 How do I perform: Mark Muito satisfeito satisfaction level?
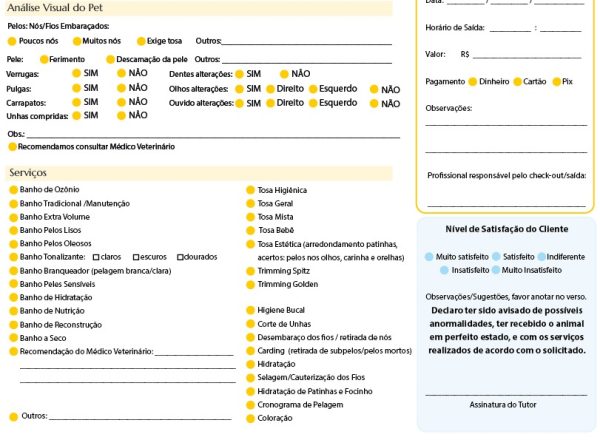coord(429,257)
